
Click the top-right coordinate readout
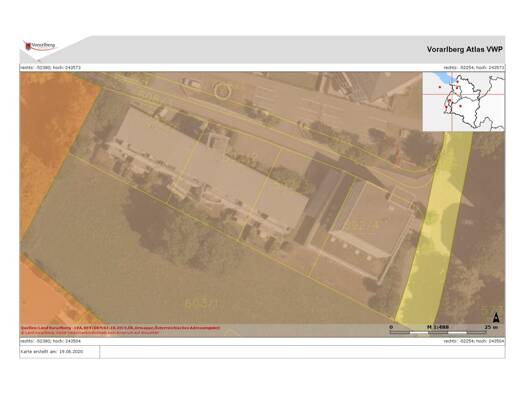tap(474, 67)
